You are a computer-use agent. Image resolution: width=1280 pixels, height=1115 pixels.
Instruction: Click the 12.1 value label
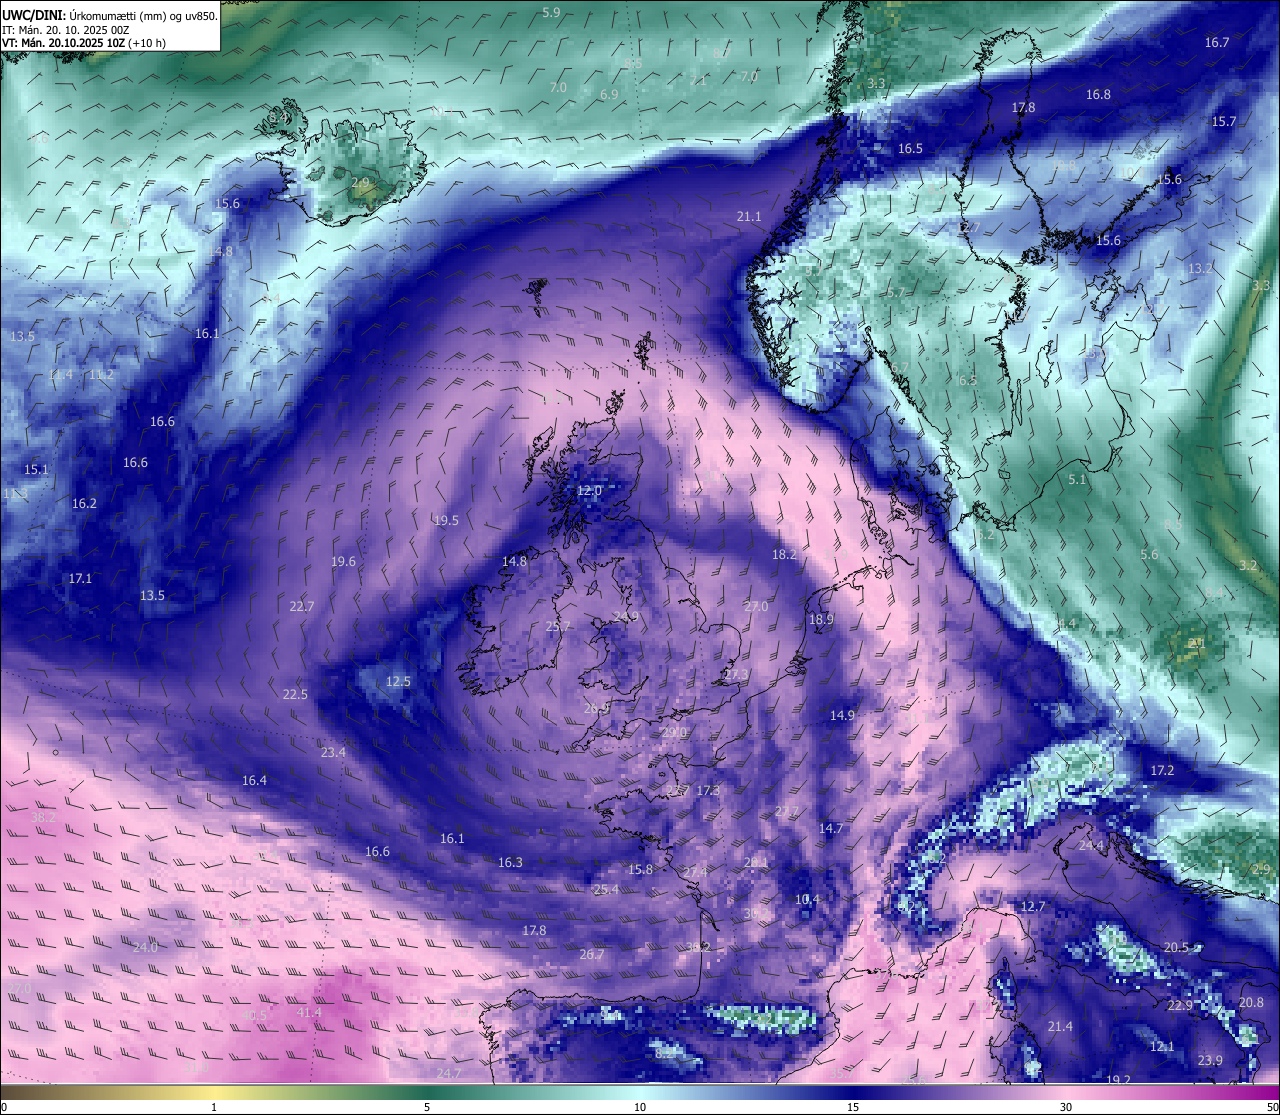point(1161,1046)
